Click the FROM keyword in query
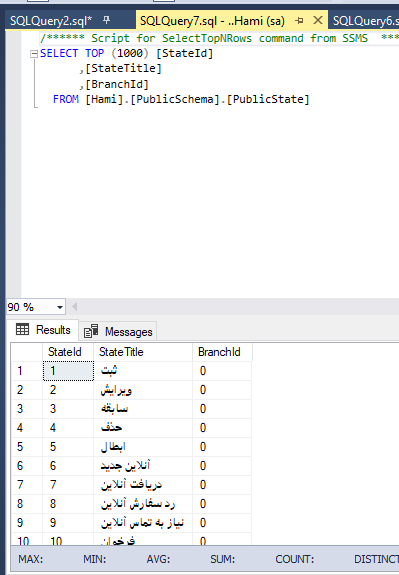399x575 pixels. tap(66, 99)
